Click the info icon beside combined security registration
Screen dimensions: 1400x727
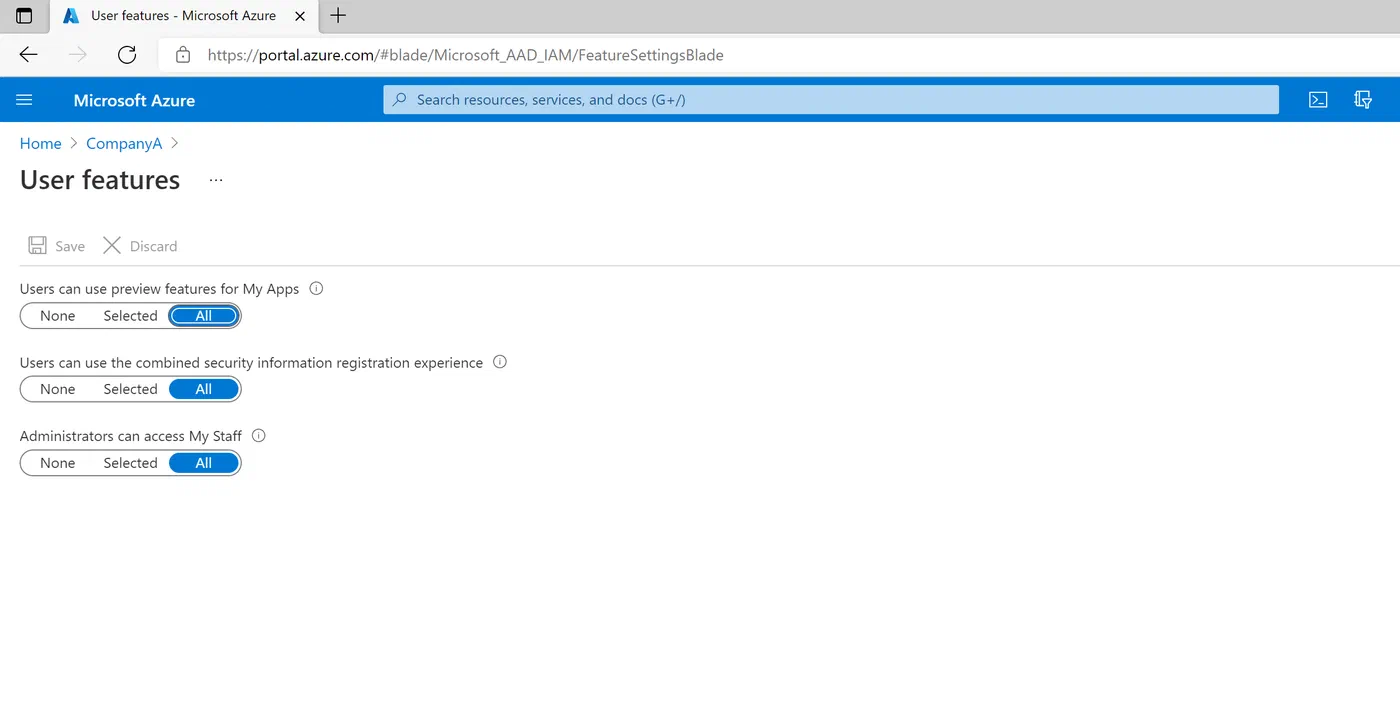coord(500,362)
